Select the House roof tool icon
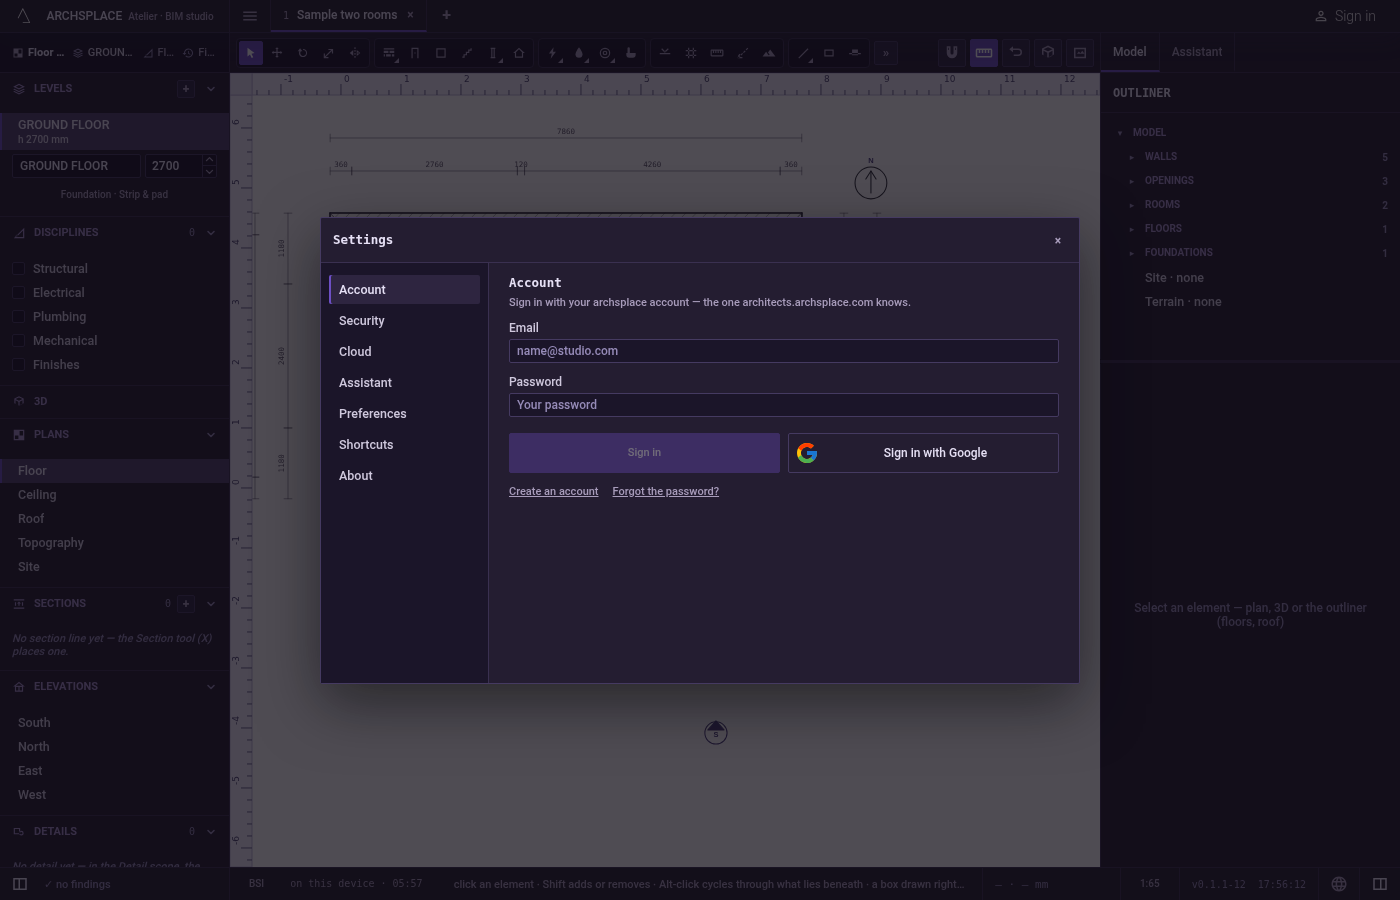This screenshot has height=900, width=1400. (519, 53)
